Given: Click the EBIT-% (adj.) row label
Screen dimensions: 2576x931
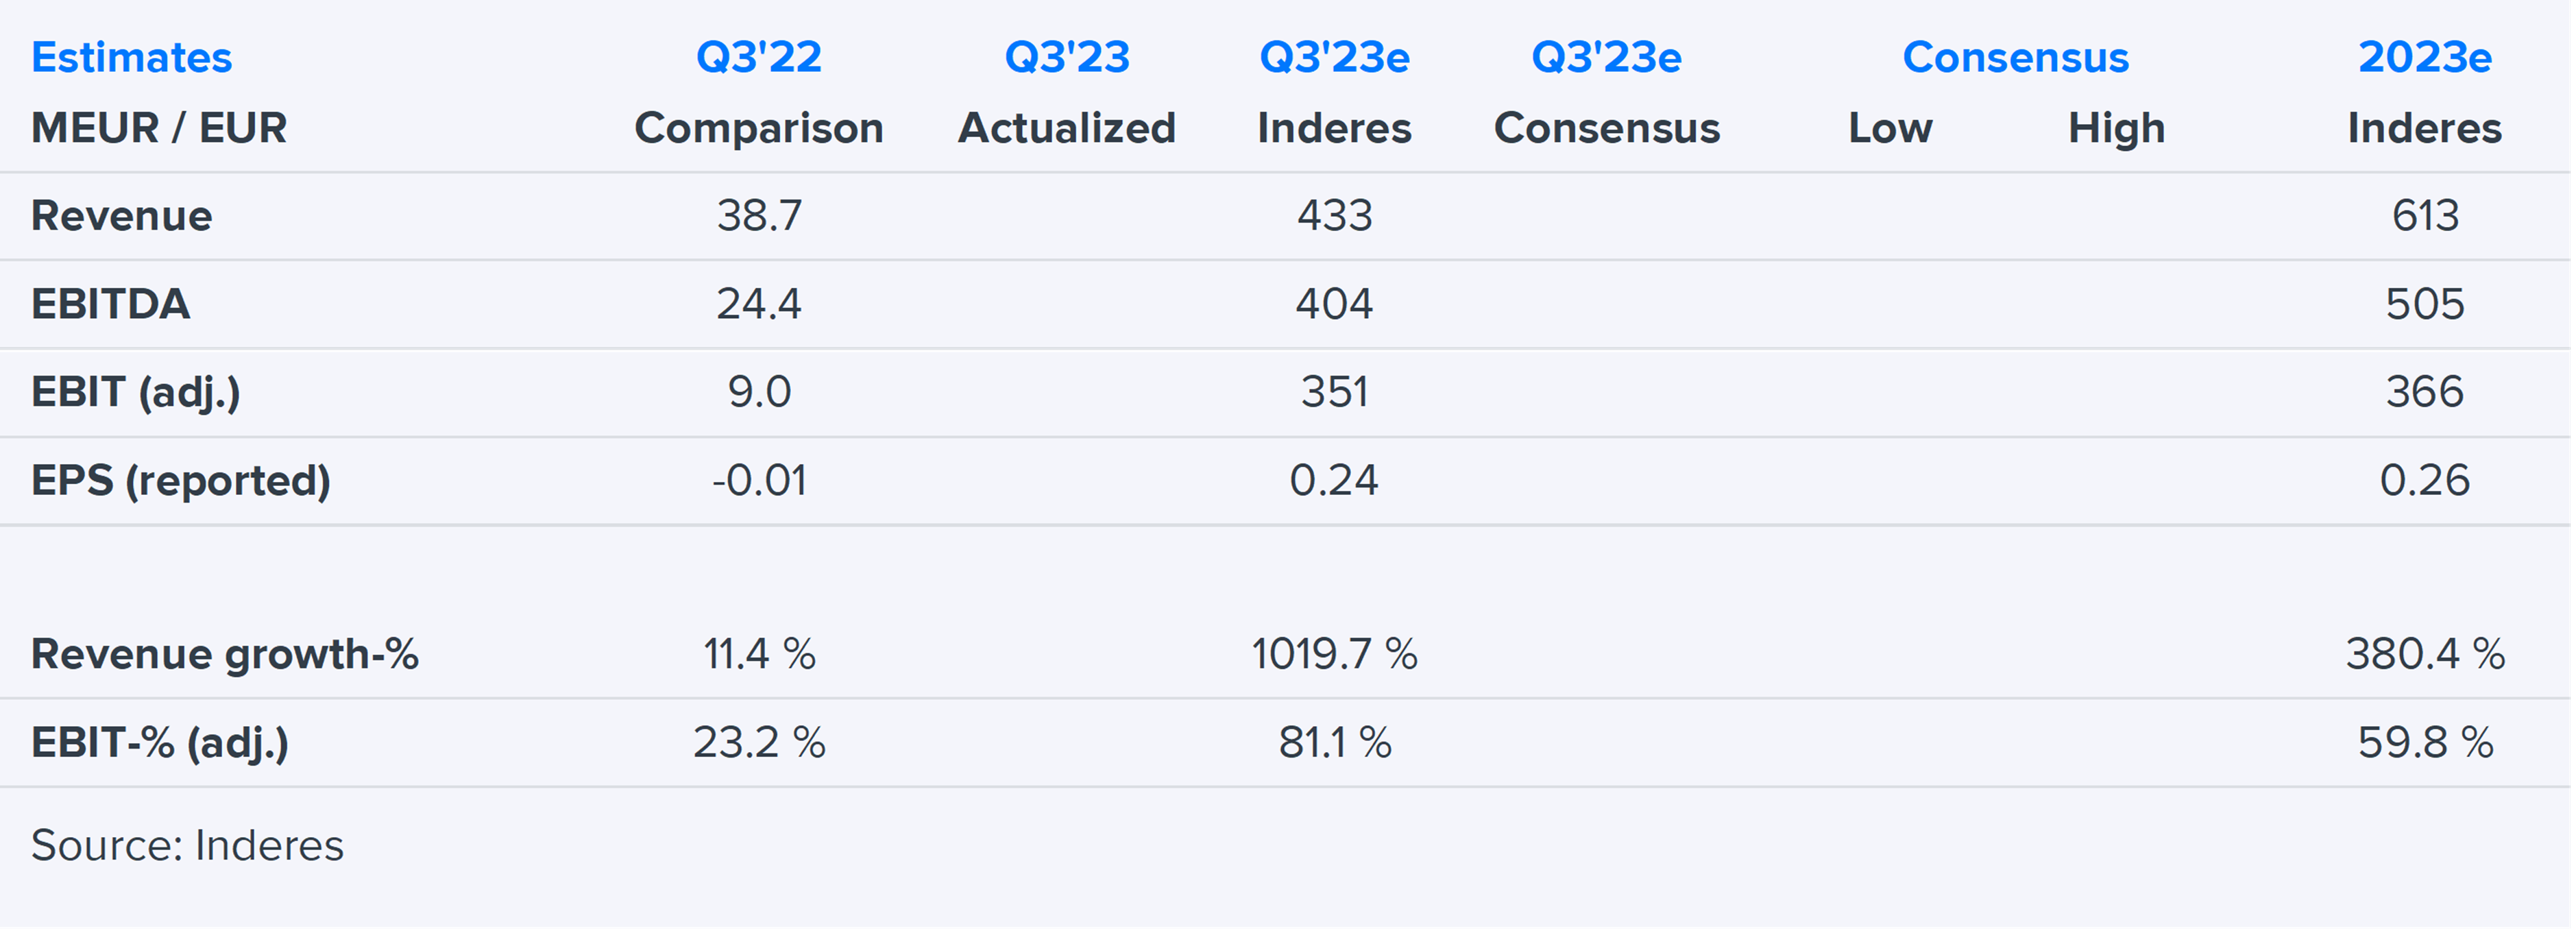Looking at the screenshot, I should point(159,742).
